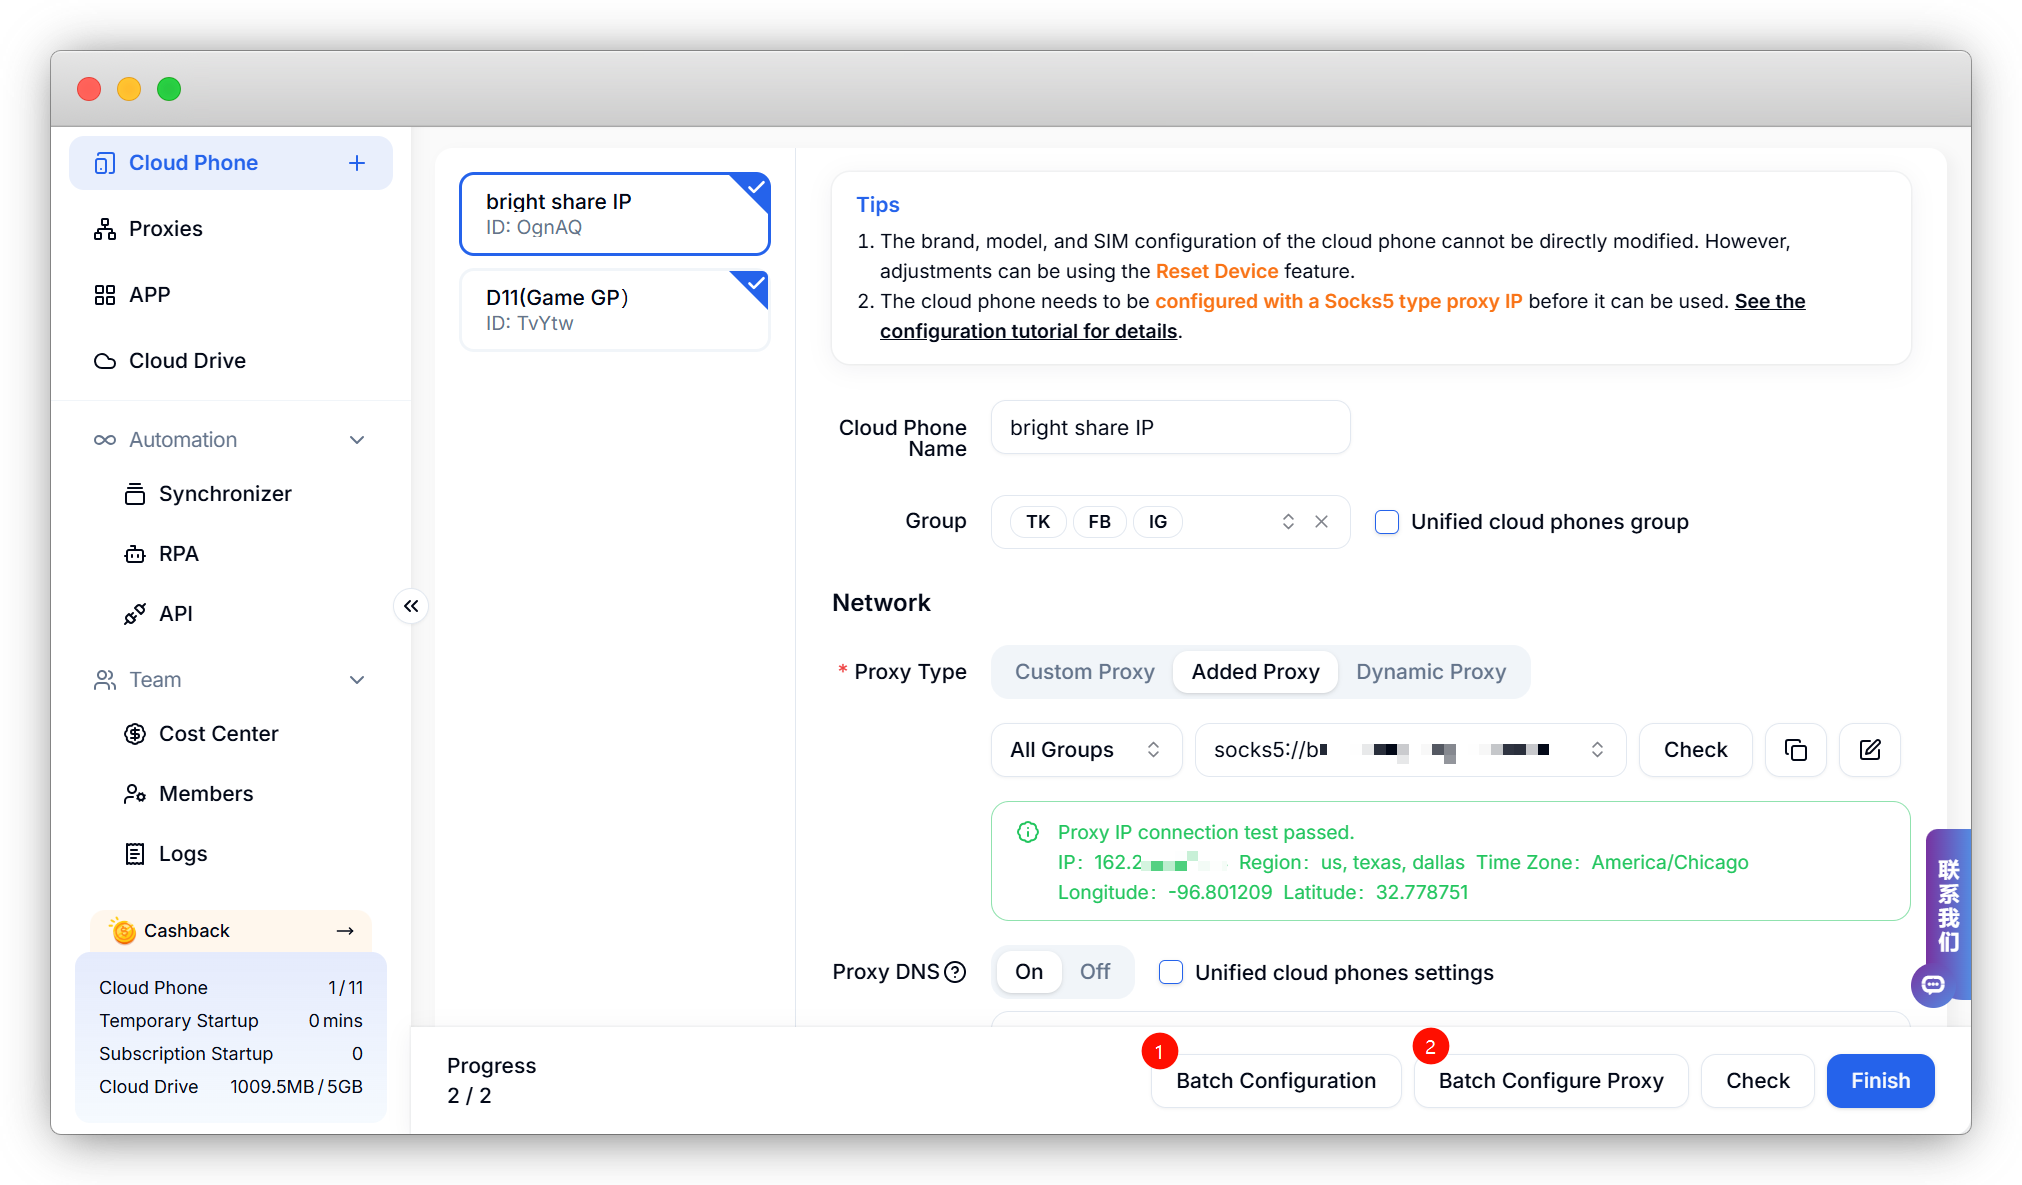Enable Unified cloud phones group checkbox

point(1387,522)
